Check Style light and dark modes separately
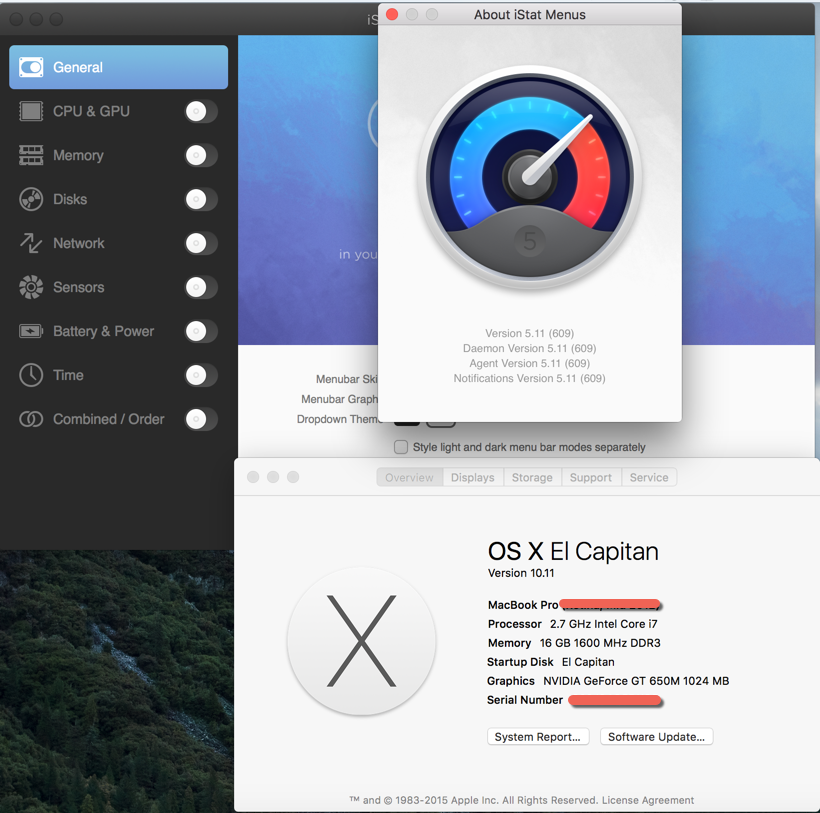Screen dimensions: 820x813 coord(401,447)
